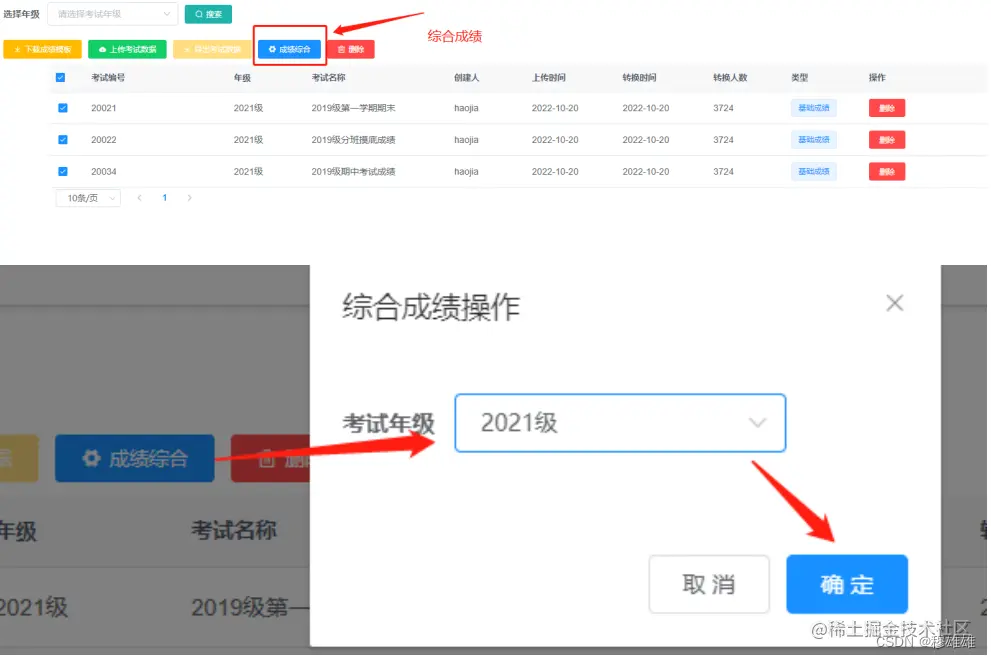Screen dimensions: 991x659
Task: Click the next-page arrow in pagination
Action: 190,197
